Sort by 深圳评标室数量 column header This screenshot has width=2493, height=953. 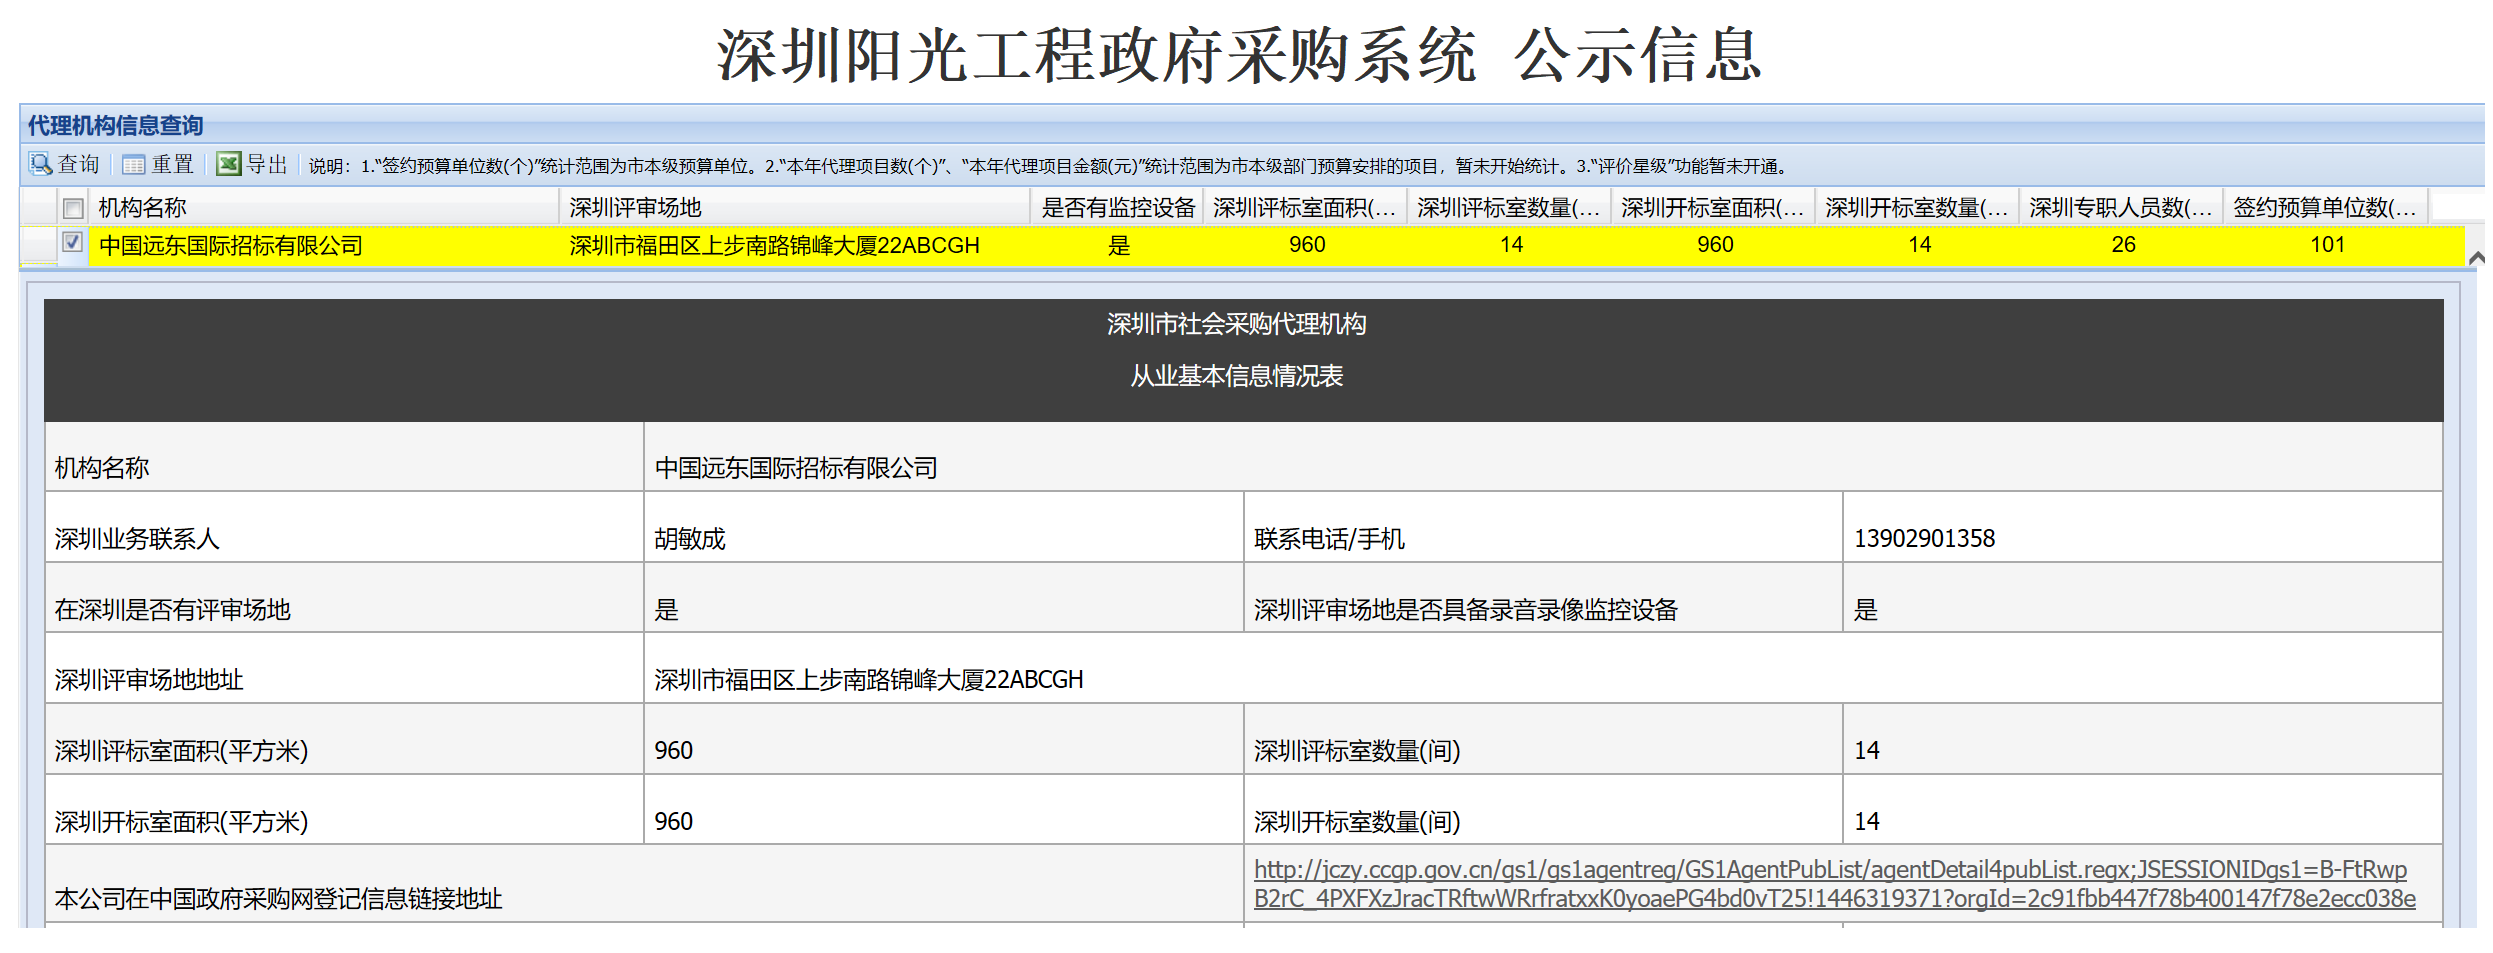pyautogui.click(x=1509, y=207)
